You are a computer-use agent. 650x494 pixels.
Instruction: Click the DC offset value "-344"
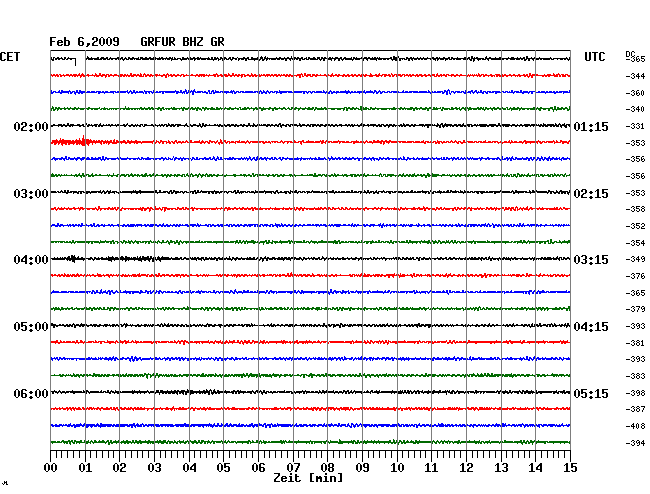click(x=635, y=76)
